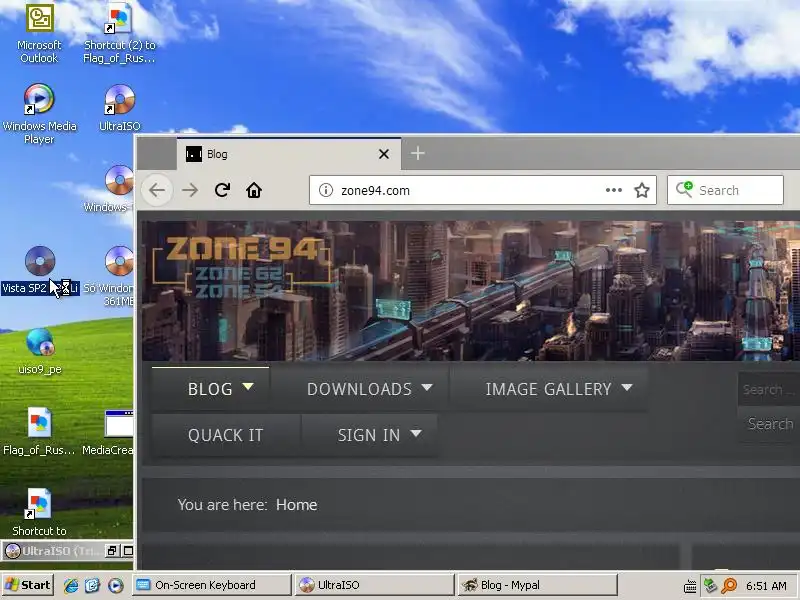Maximize the minimized UltraISO window
This screenshot has width=800, height=600.
point(128,551)
